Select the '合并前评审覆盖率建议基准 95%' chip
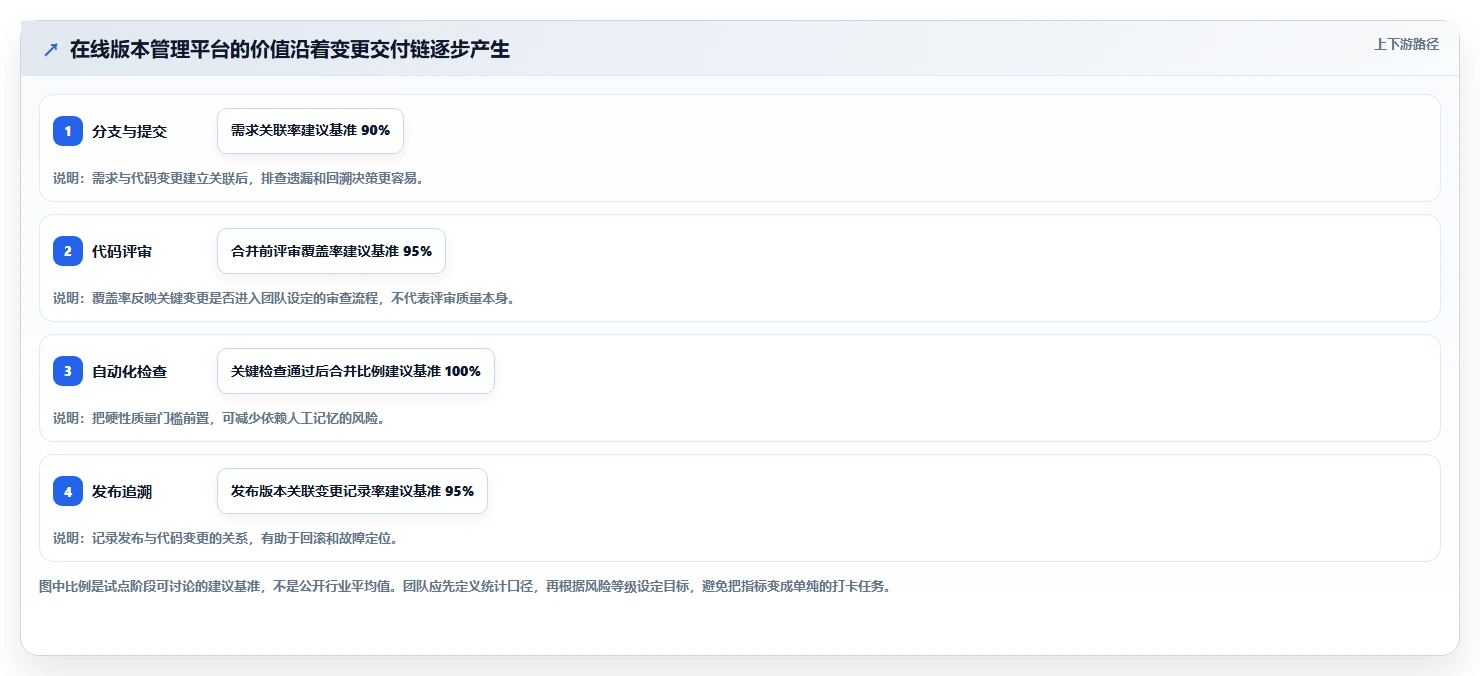The image size is (1480, 676). (331, 251)
